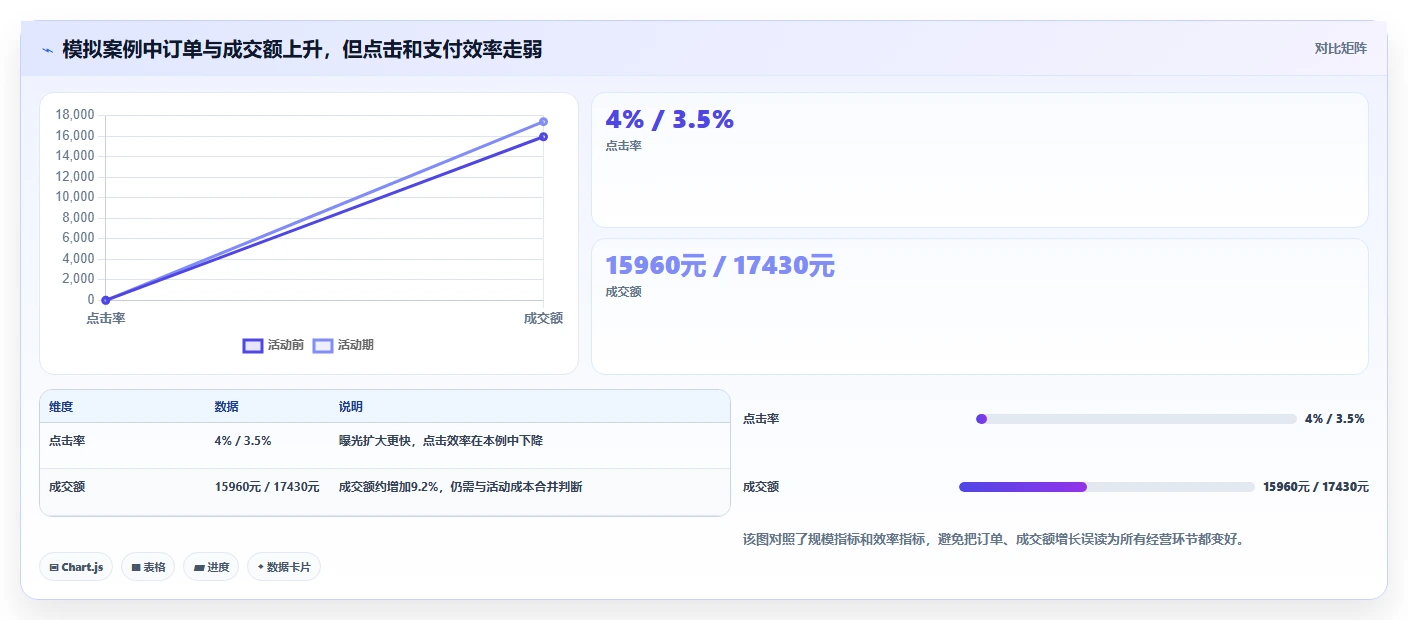Screen dimensions: 1408x620
Task: Click the 成交额 progress label
Action: [x=761, y=487]
